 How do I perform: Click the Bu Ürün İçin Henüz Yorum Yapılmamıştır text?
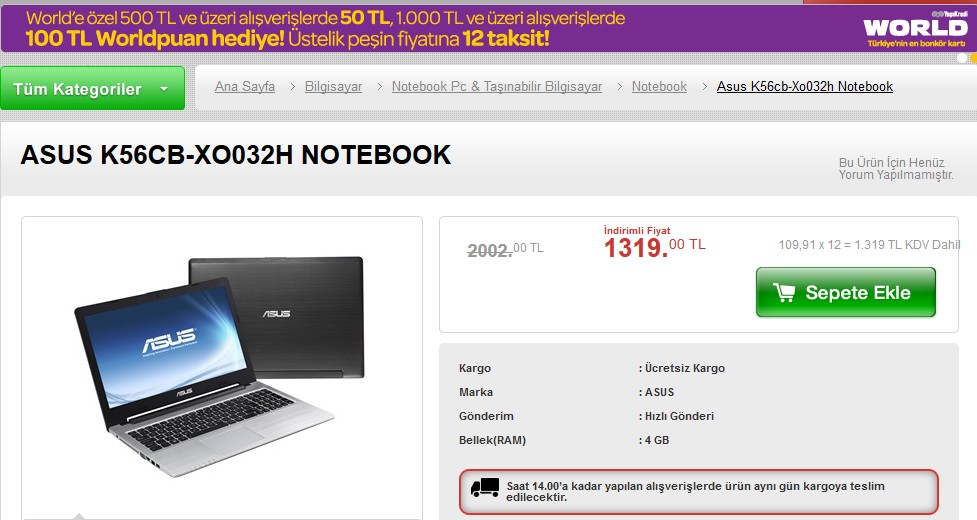(x=895, y=169)
